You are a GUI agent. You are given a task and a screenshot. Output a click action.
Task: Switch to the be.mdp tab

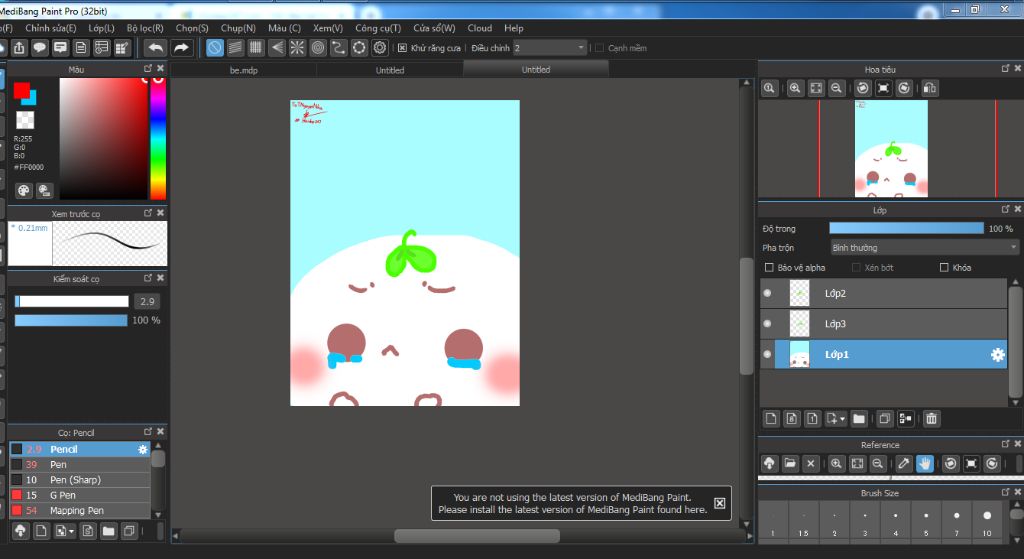pyautogui.click(x=243, y=70)
